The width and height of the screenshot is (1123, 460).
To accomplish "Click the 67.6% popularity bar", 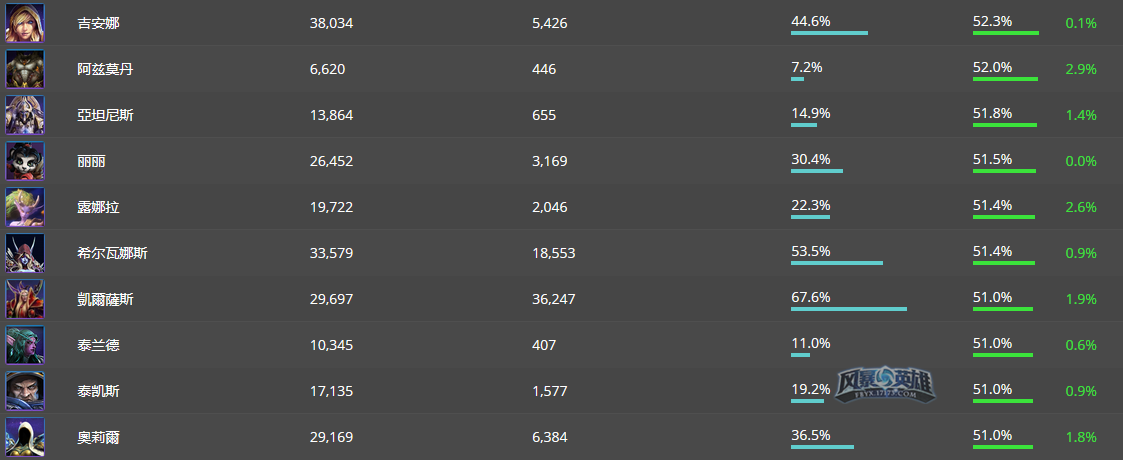I will (x=849, y=309).
